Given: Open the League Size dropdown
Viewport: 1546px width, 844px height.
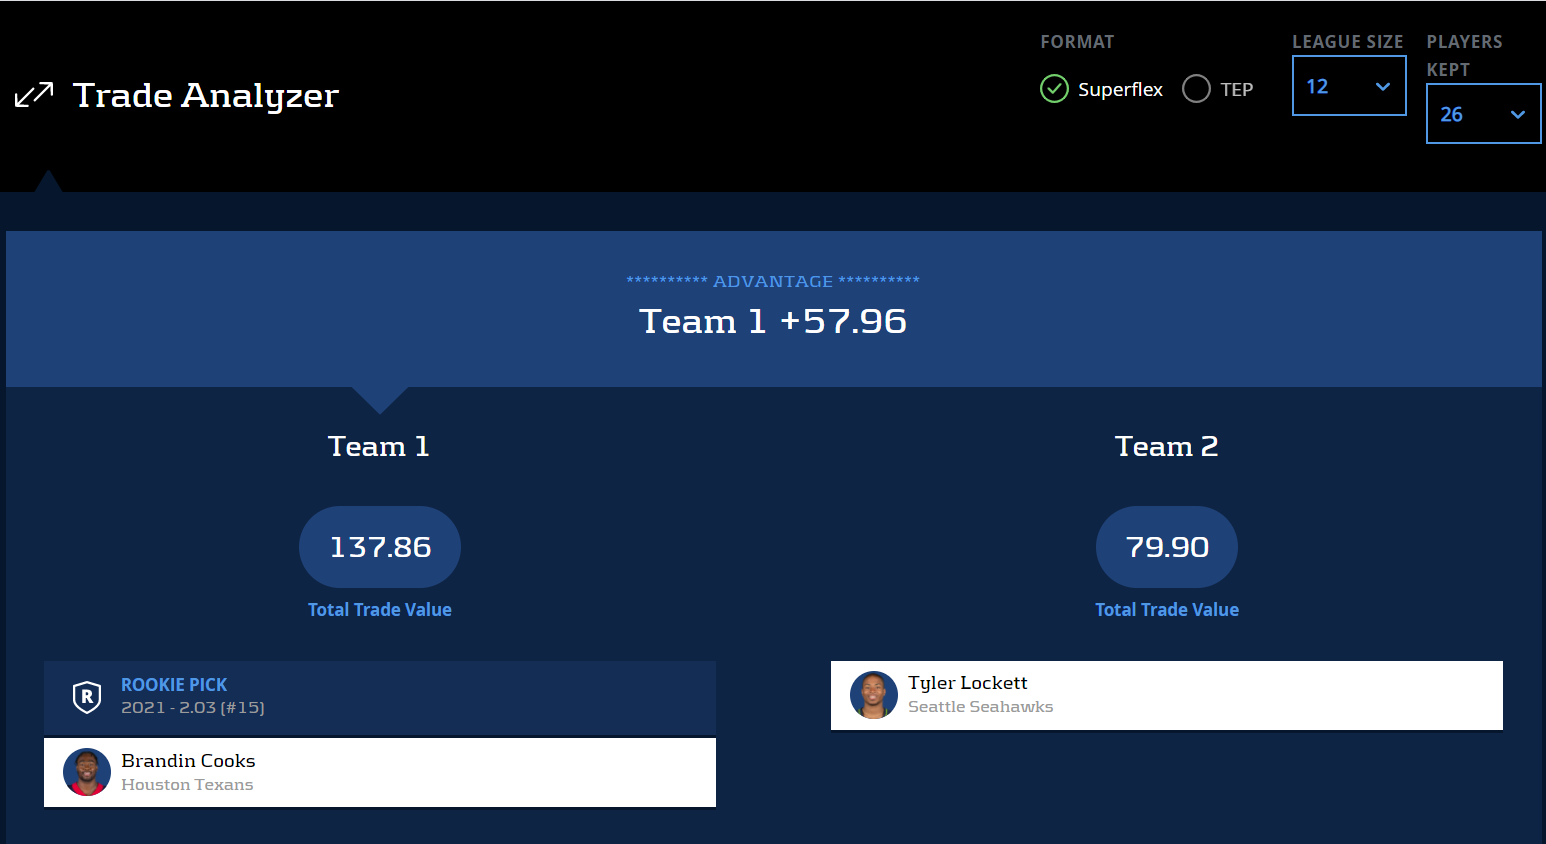Looking at the screenshot, I should 1348,86.
